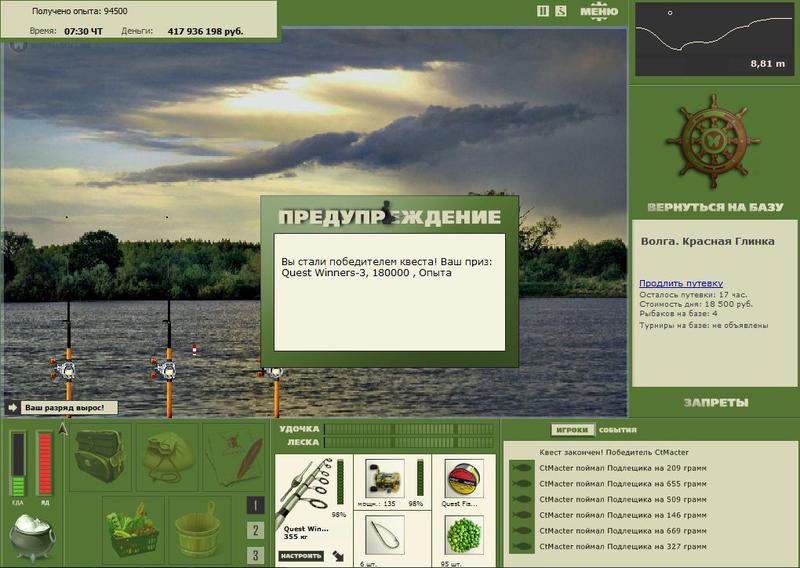Click the rod durability 98% bar

pyautogui.click(x=340, y=481)
